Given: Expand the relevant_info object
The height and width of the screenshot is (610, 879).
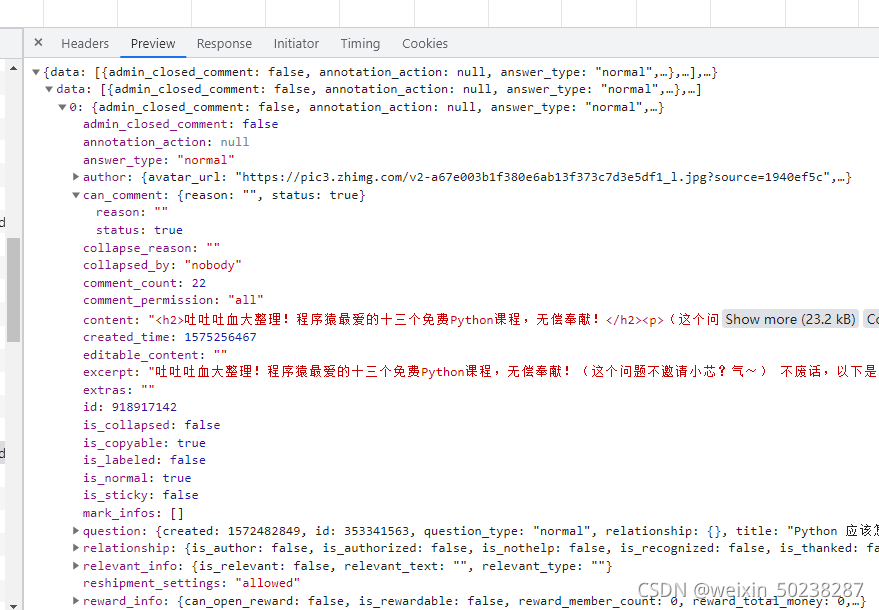Looking at the screenshot, I should [x=76, y=566].
